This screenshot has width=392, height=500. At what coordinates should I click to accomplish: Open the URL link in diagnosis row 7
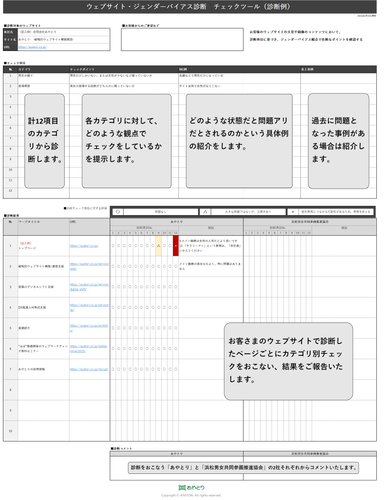89,369
